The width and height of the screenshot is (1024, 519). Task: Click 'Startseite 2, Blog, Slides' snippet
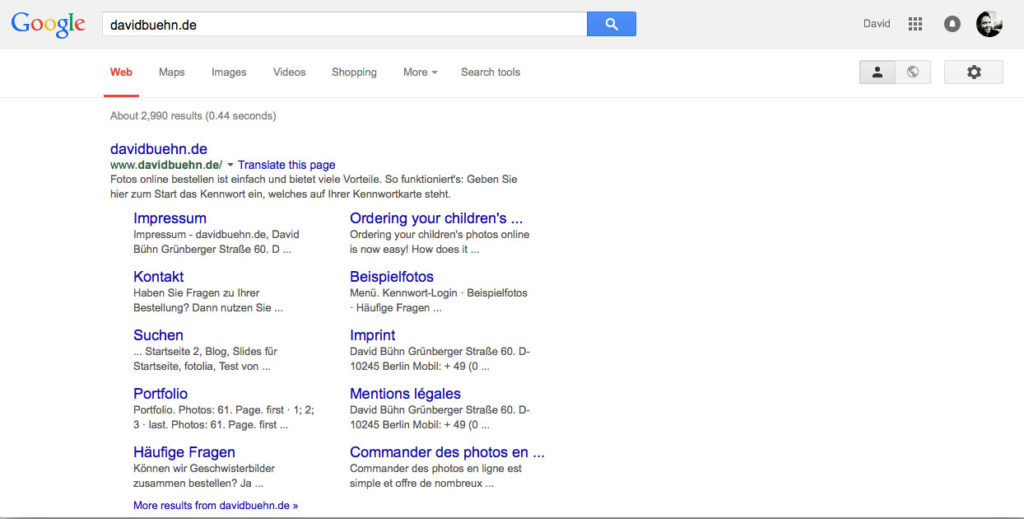tap(205, 359)
